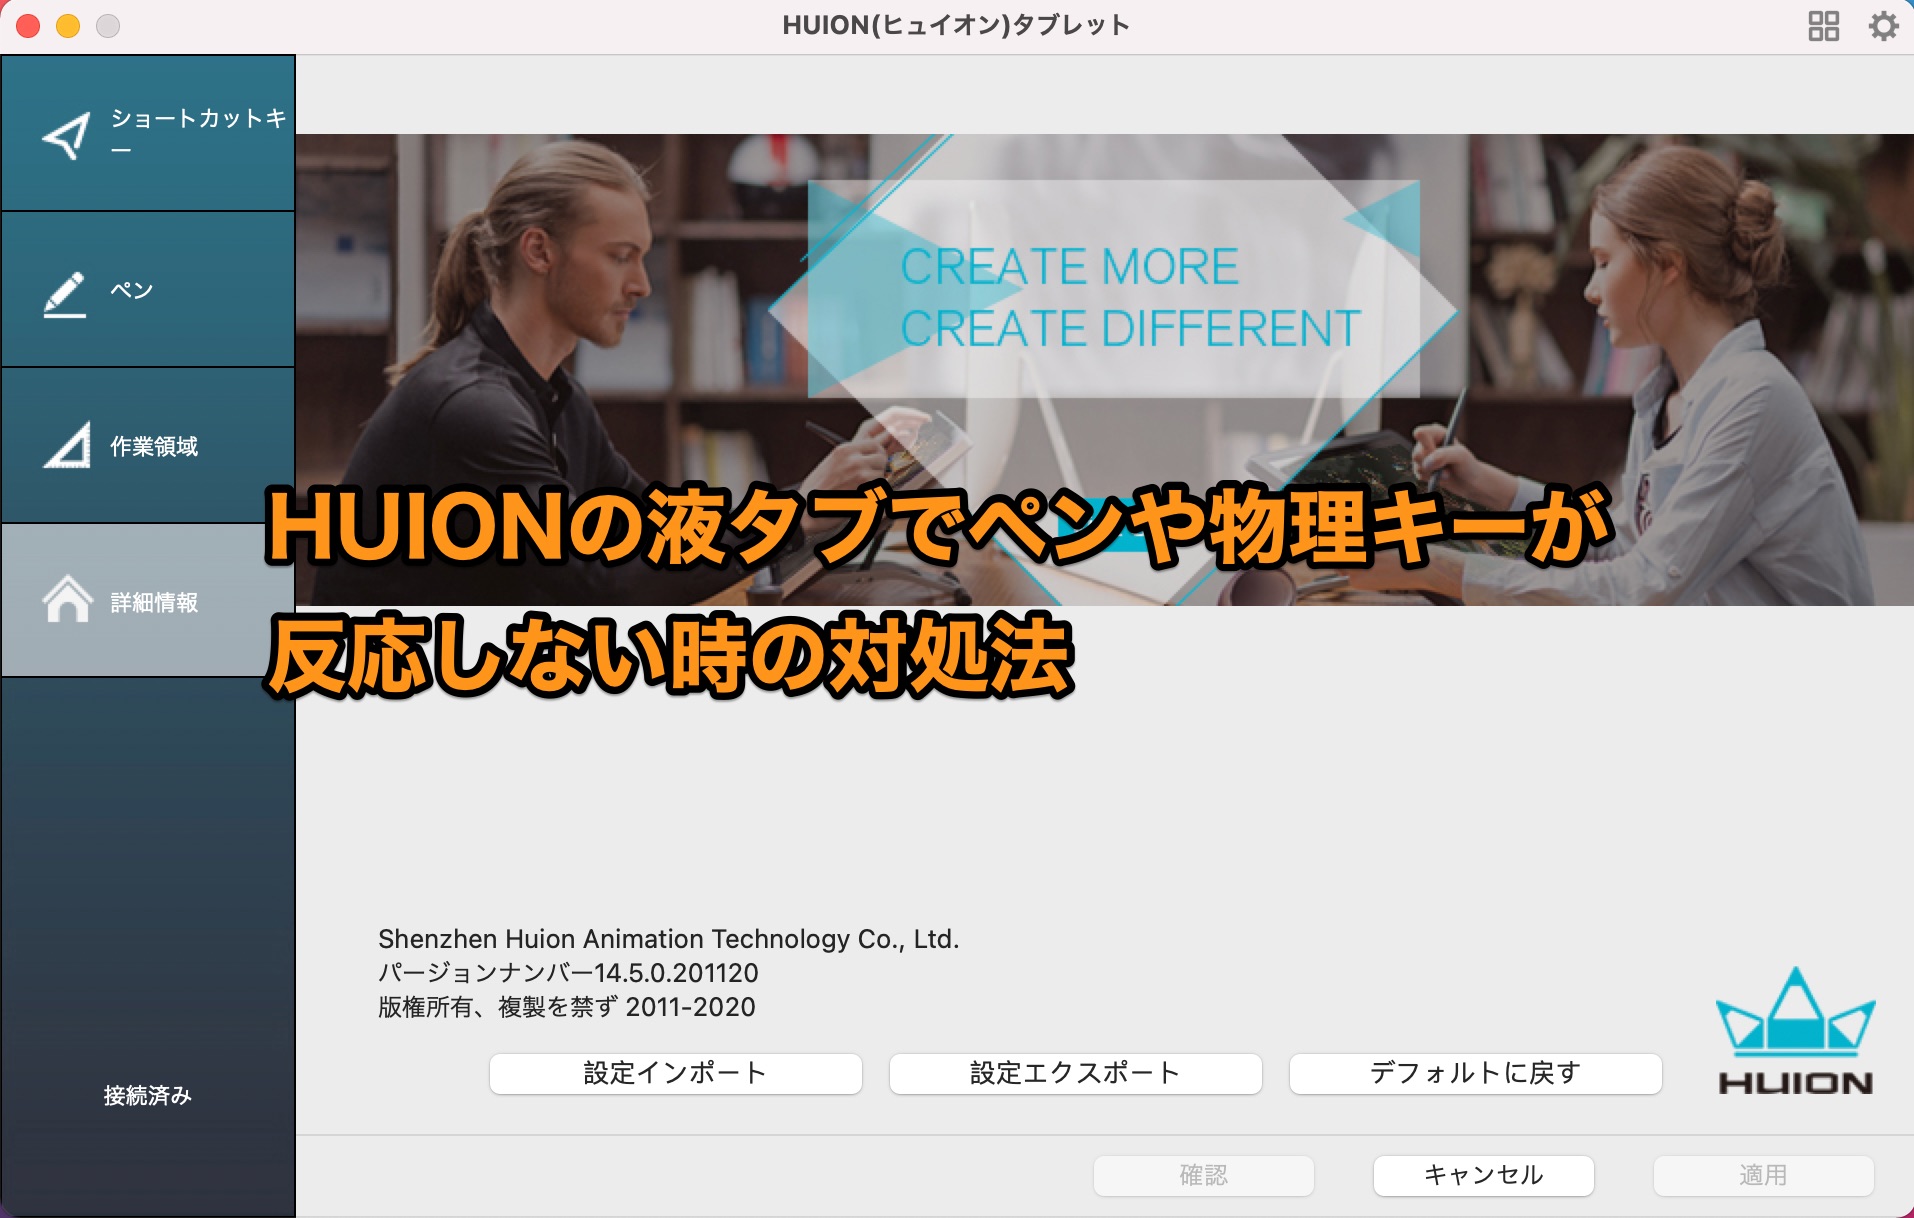The height and width of the screenshot is (1218, 1914).
Task: Click the HUION crown logo
Action: coord(1795,1031)
